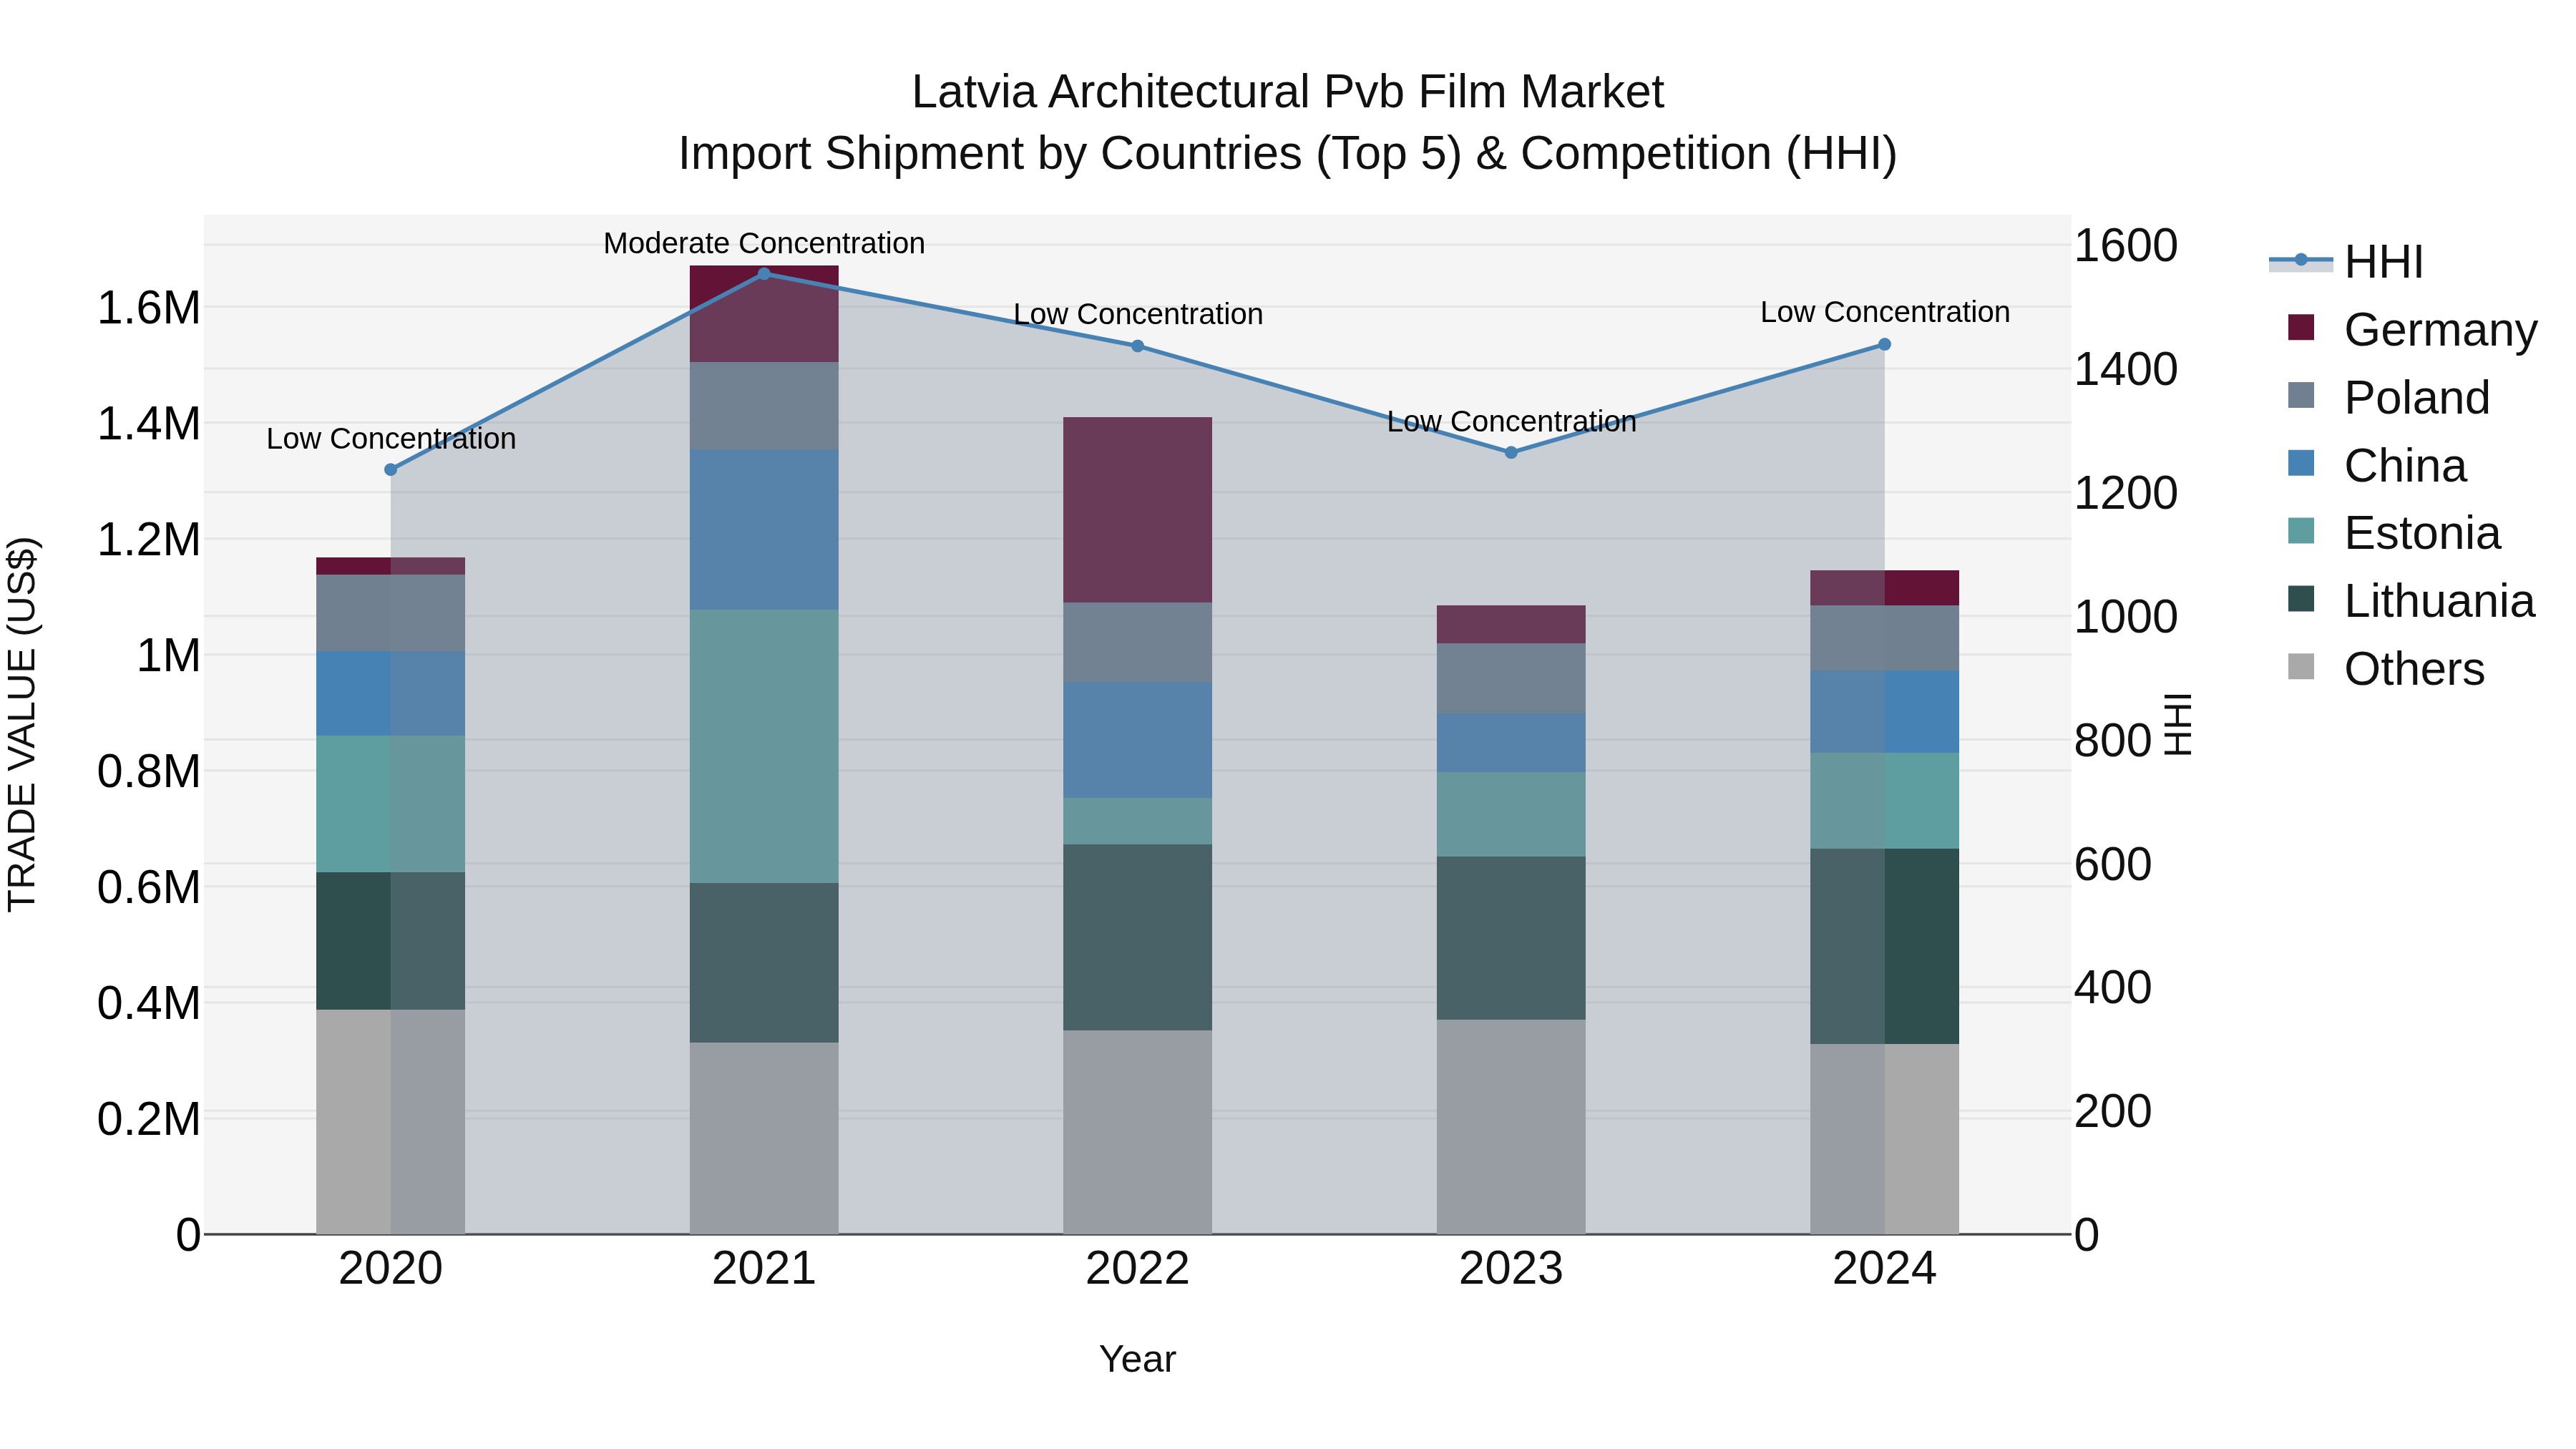The height and width of the screenshot is (1449, 2576).
Task: Select the 2021 HHI data point
Action: [x=764, y=273]
